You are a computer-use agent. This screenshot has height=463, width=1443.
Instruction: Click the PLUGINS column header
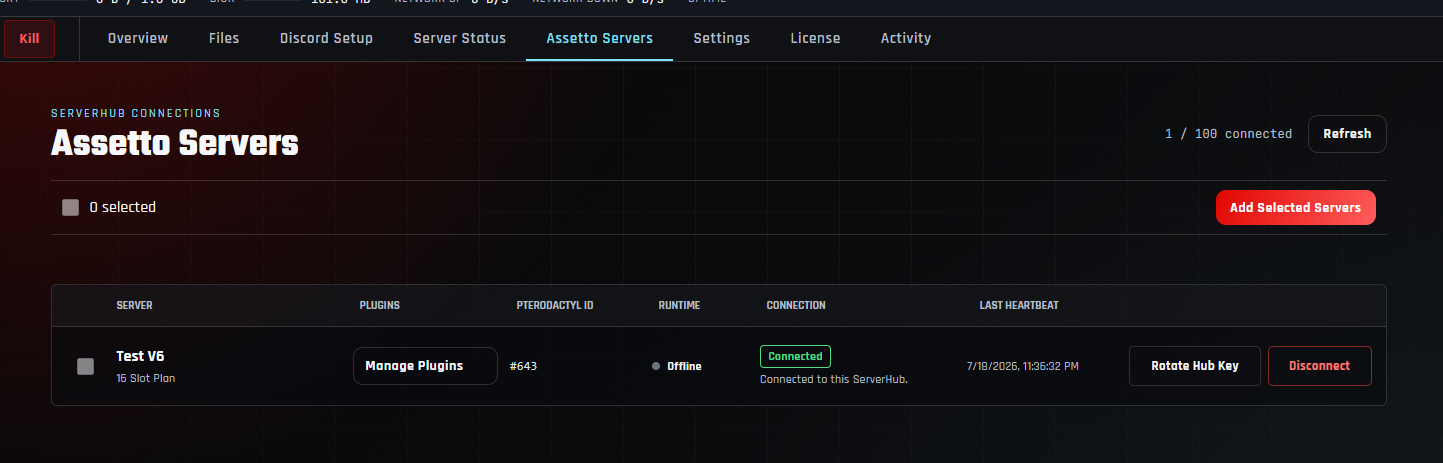(379, 305)
